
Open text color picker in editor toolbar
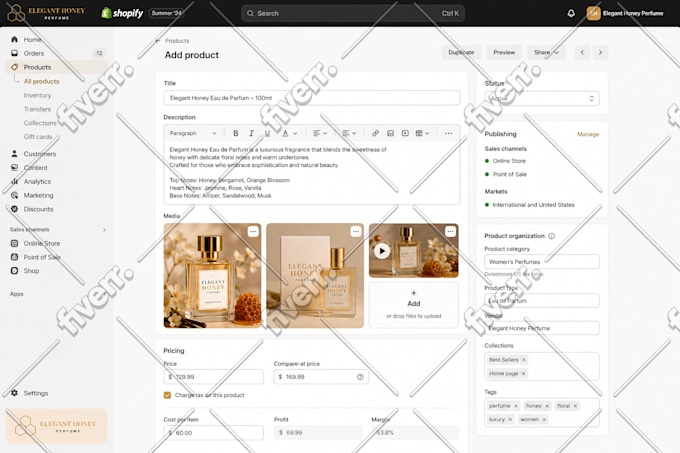click(290, 133)
